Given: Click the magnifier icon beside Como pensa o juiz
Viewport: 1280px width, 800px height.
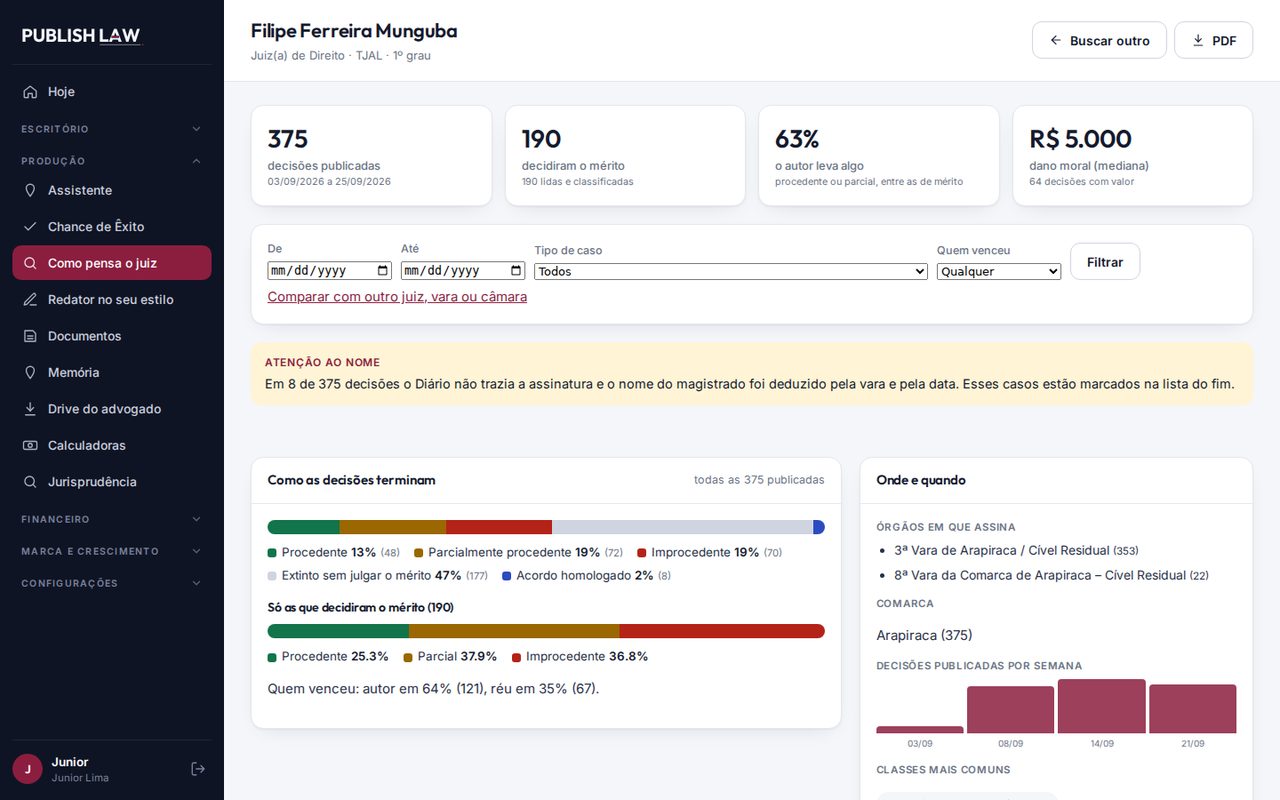Looking at the screenshot, I should pos(30,263).
